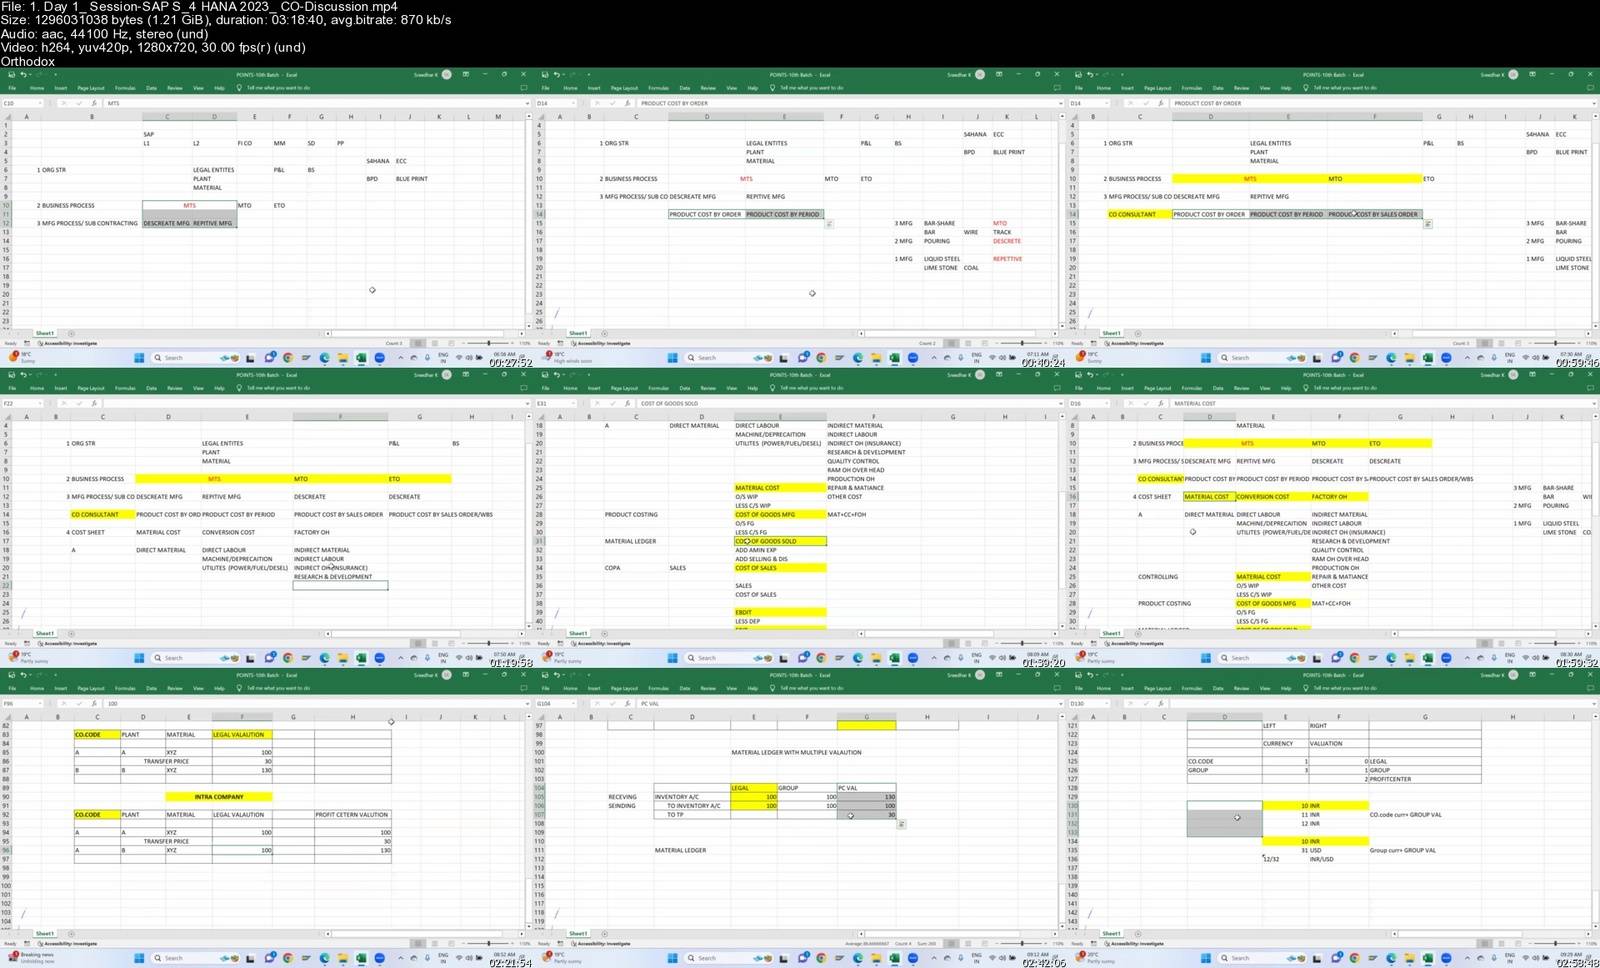Open Formulas tab in the 01:39:20 frame

pos(658,388)
